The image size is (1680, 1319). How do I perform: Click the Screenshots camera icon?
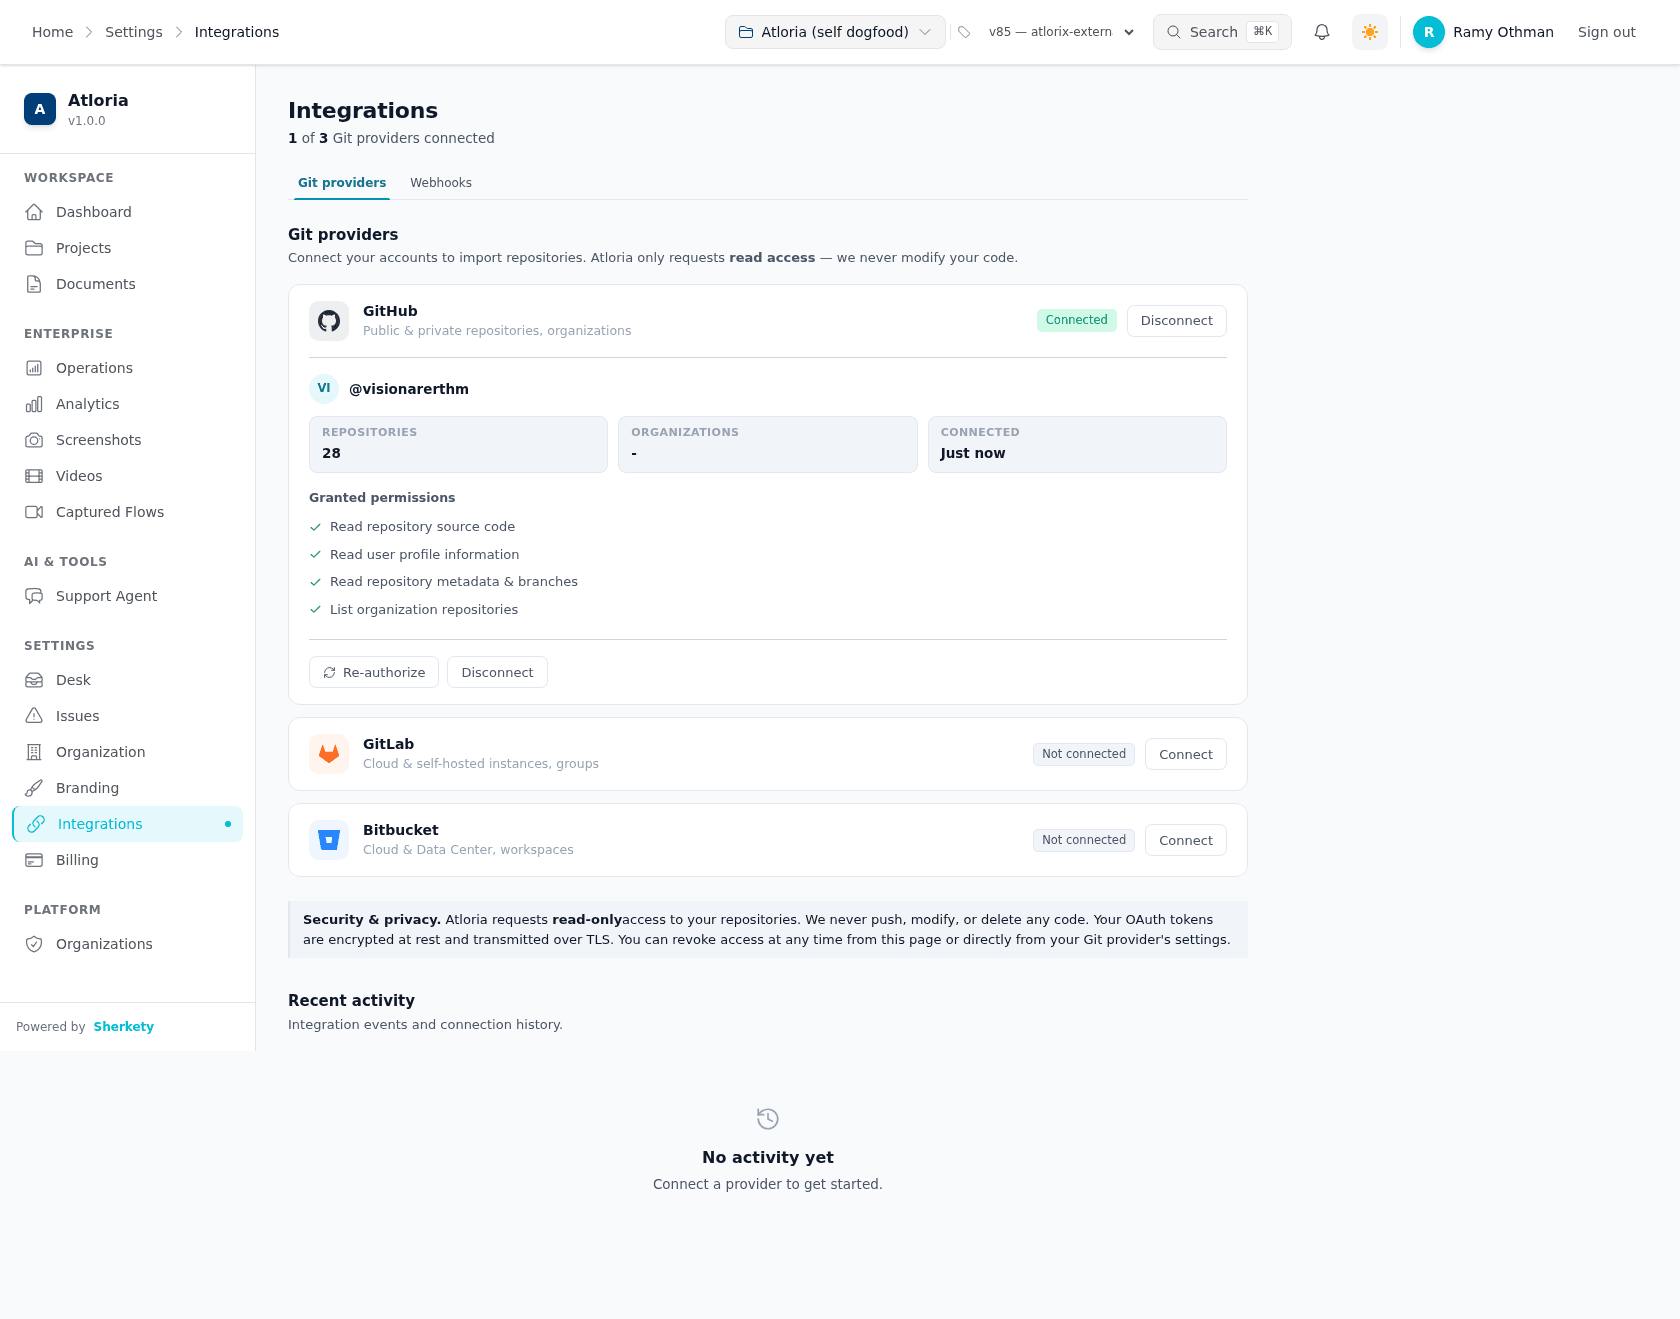click(34, 440)
